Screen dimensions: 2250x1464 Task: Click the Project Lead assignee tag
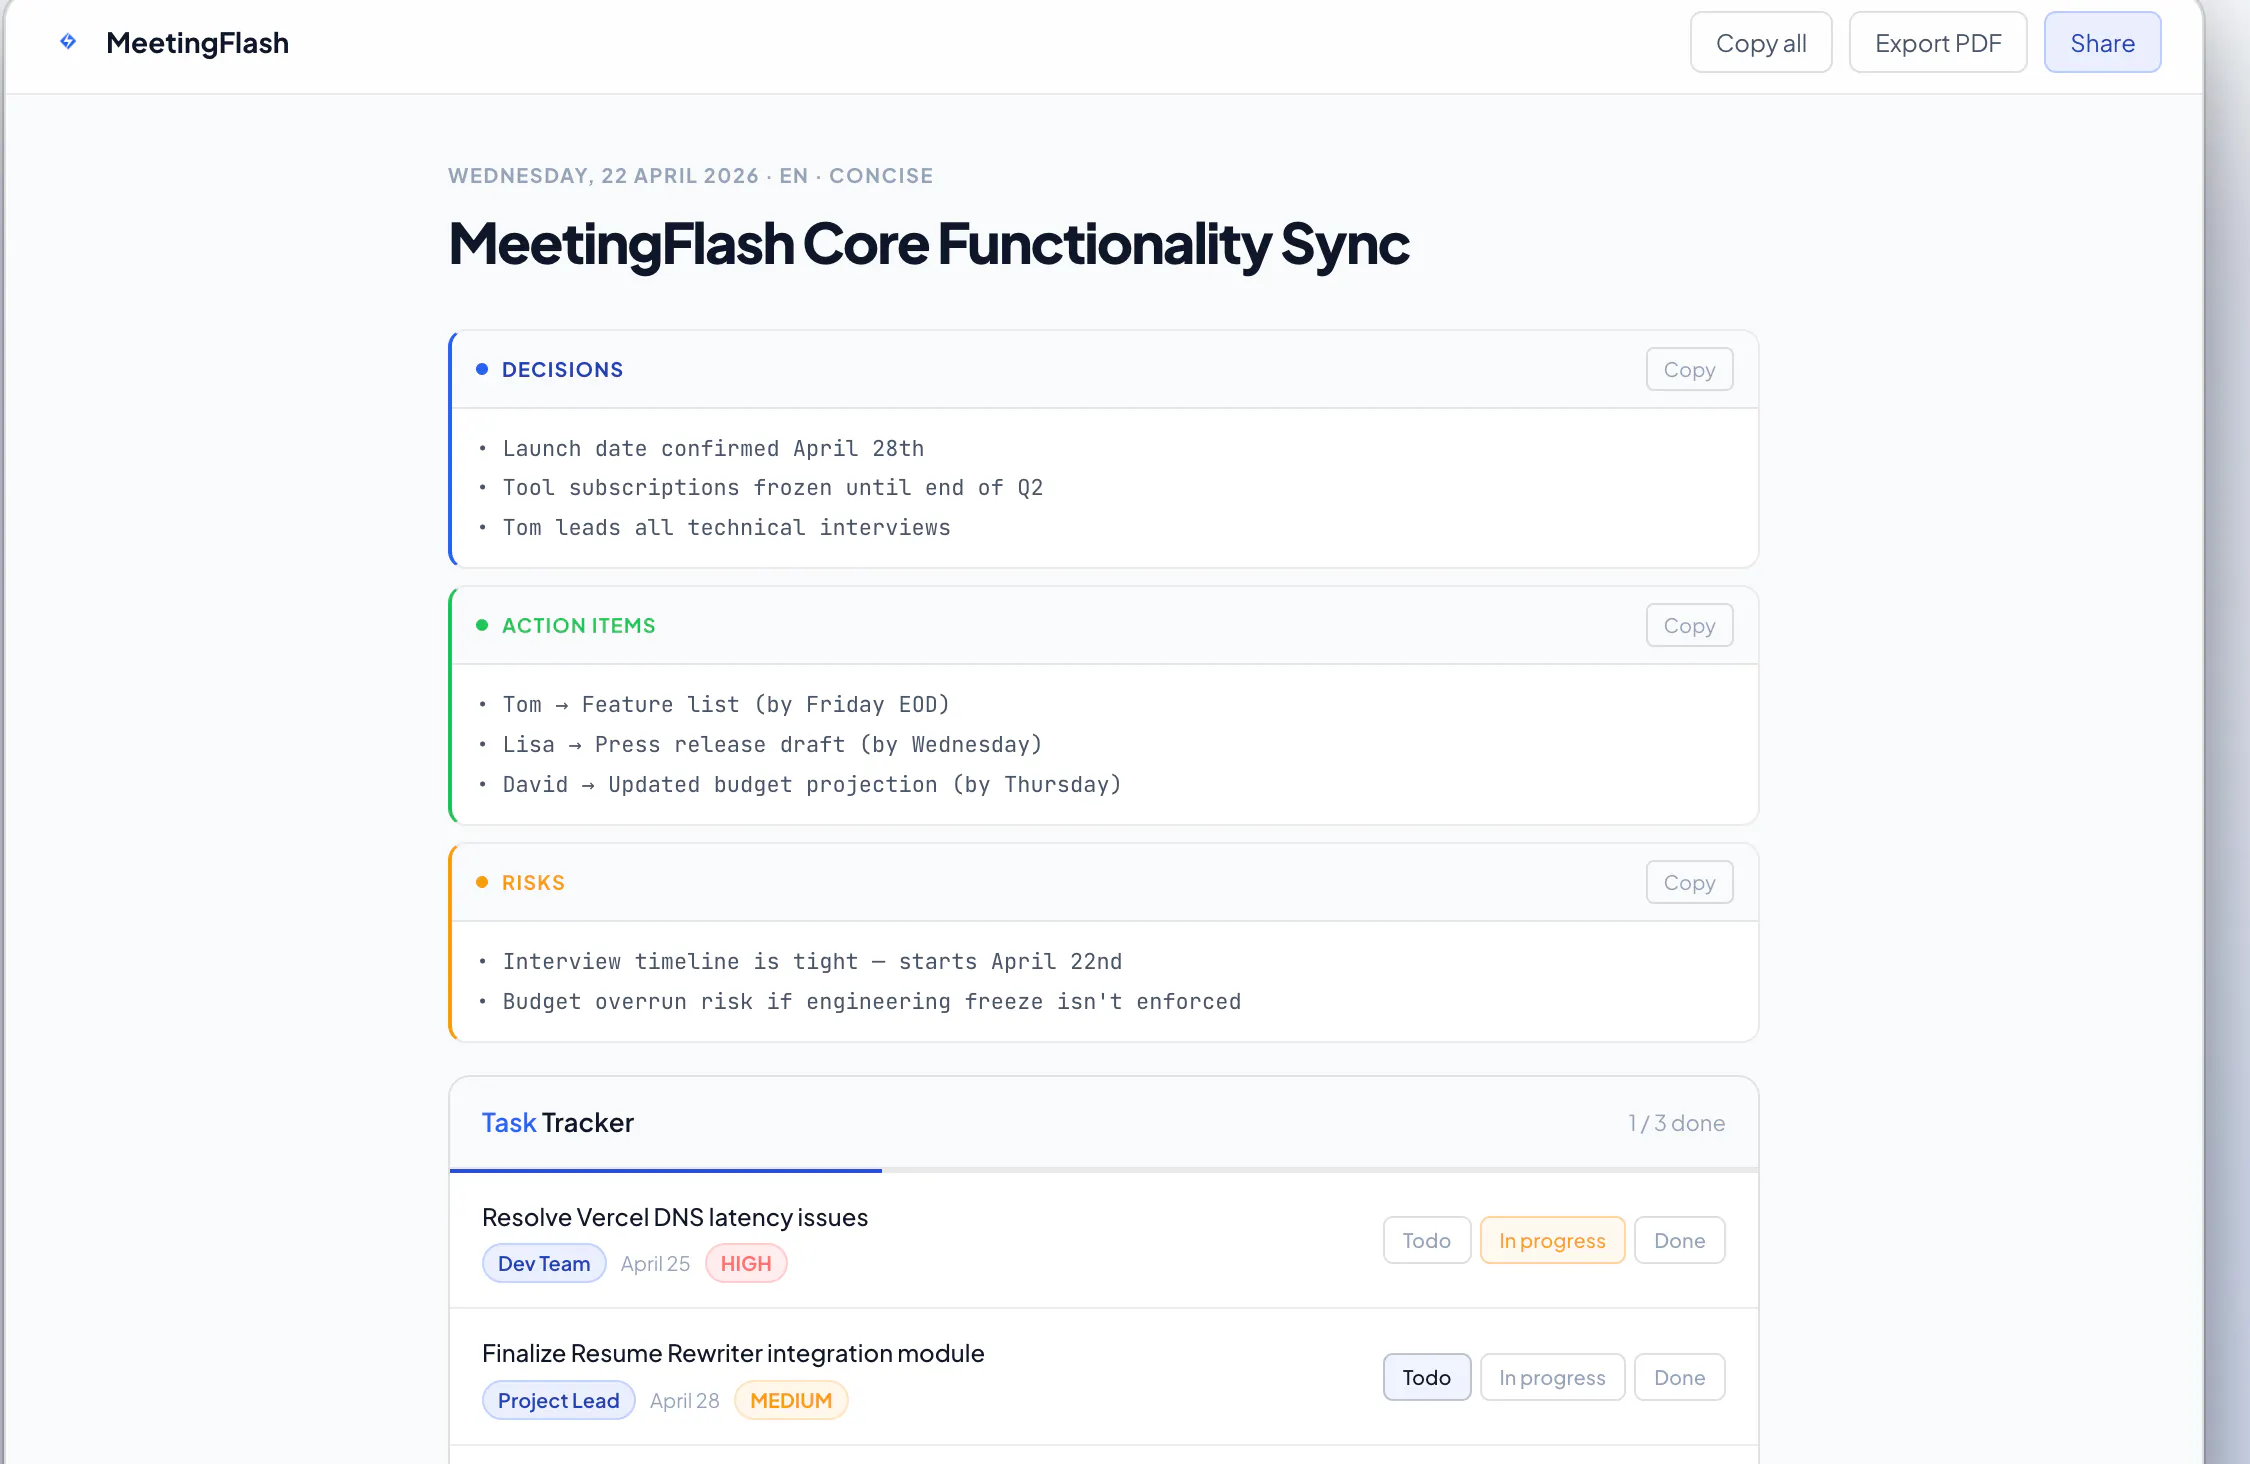click(558, 1400)
